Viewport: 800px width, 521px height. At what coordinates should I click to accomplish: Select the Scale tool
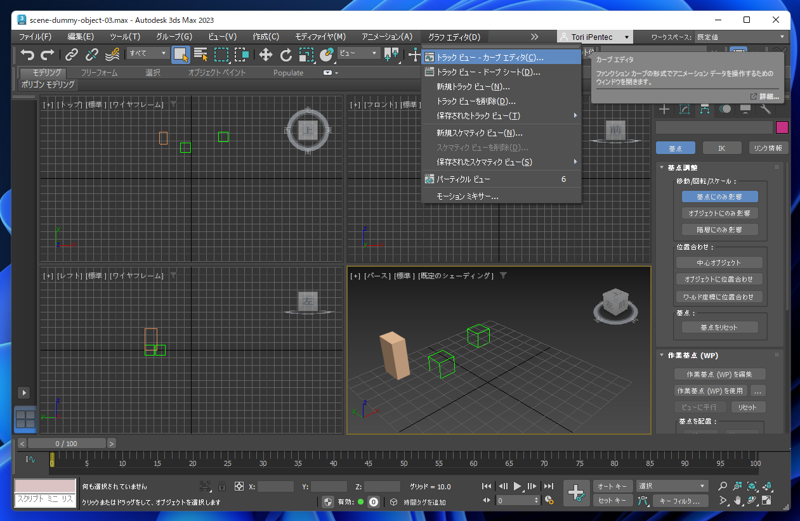tap(306, 54)
